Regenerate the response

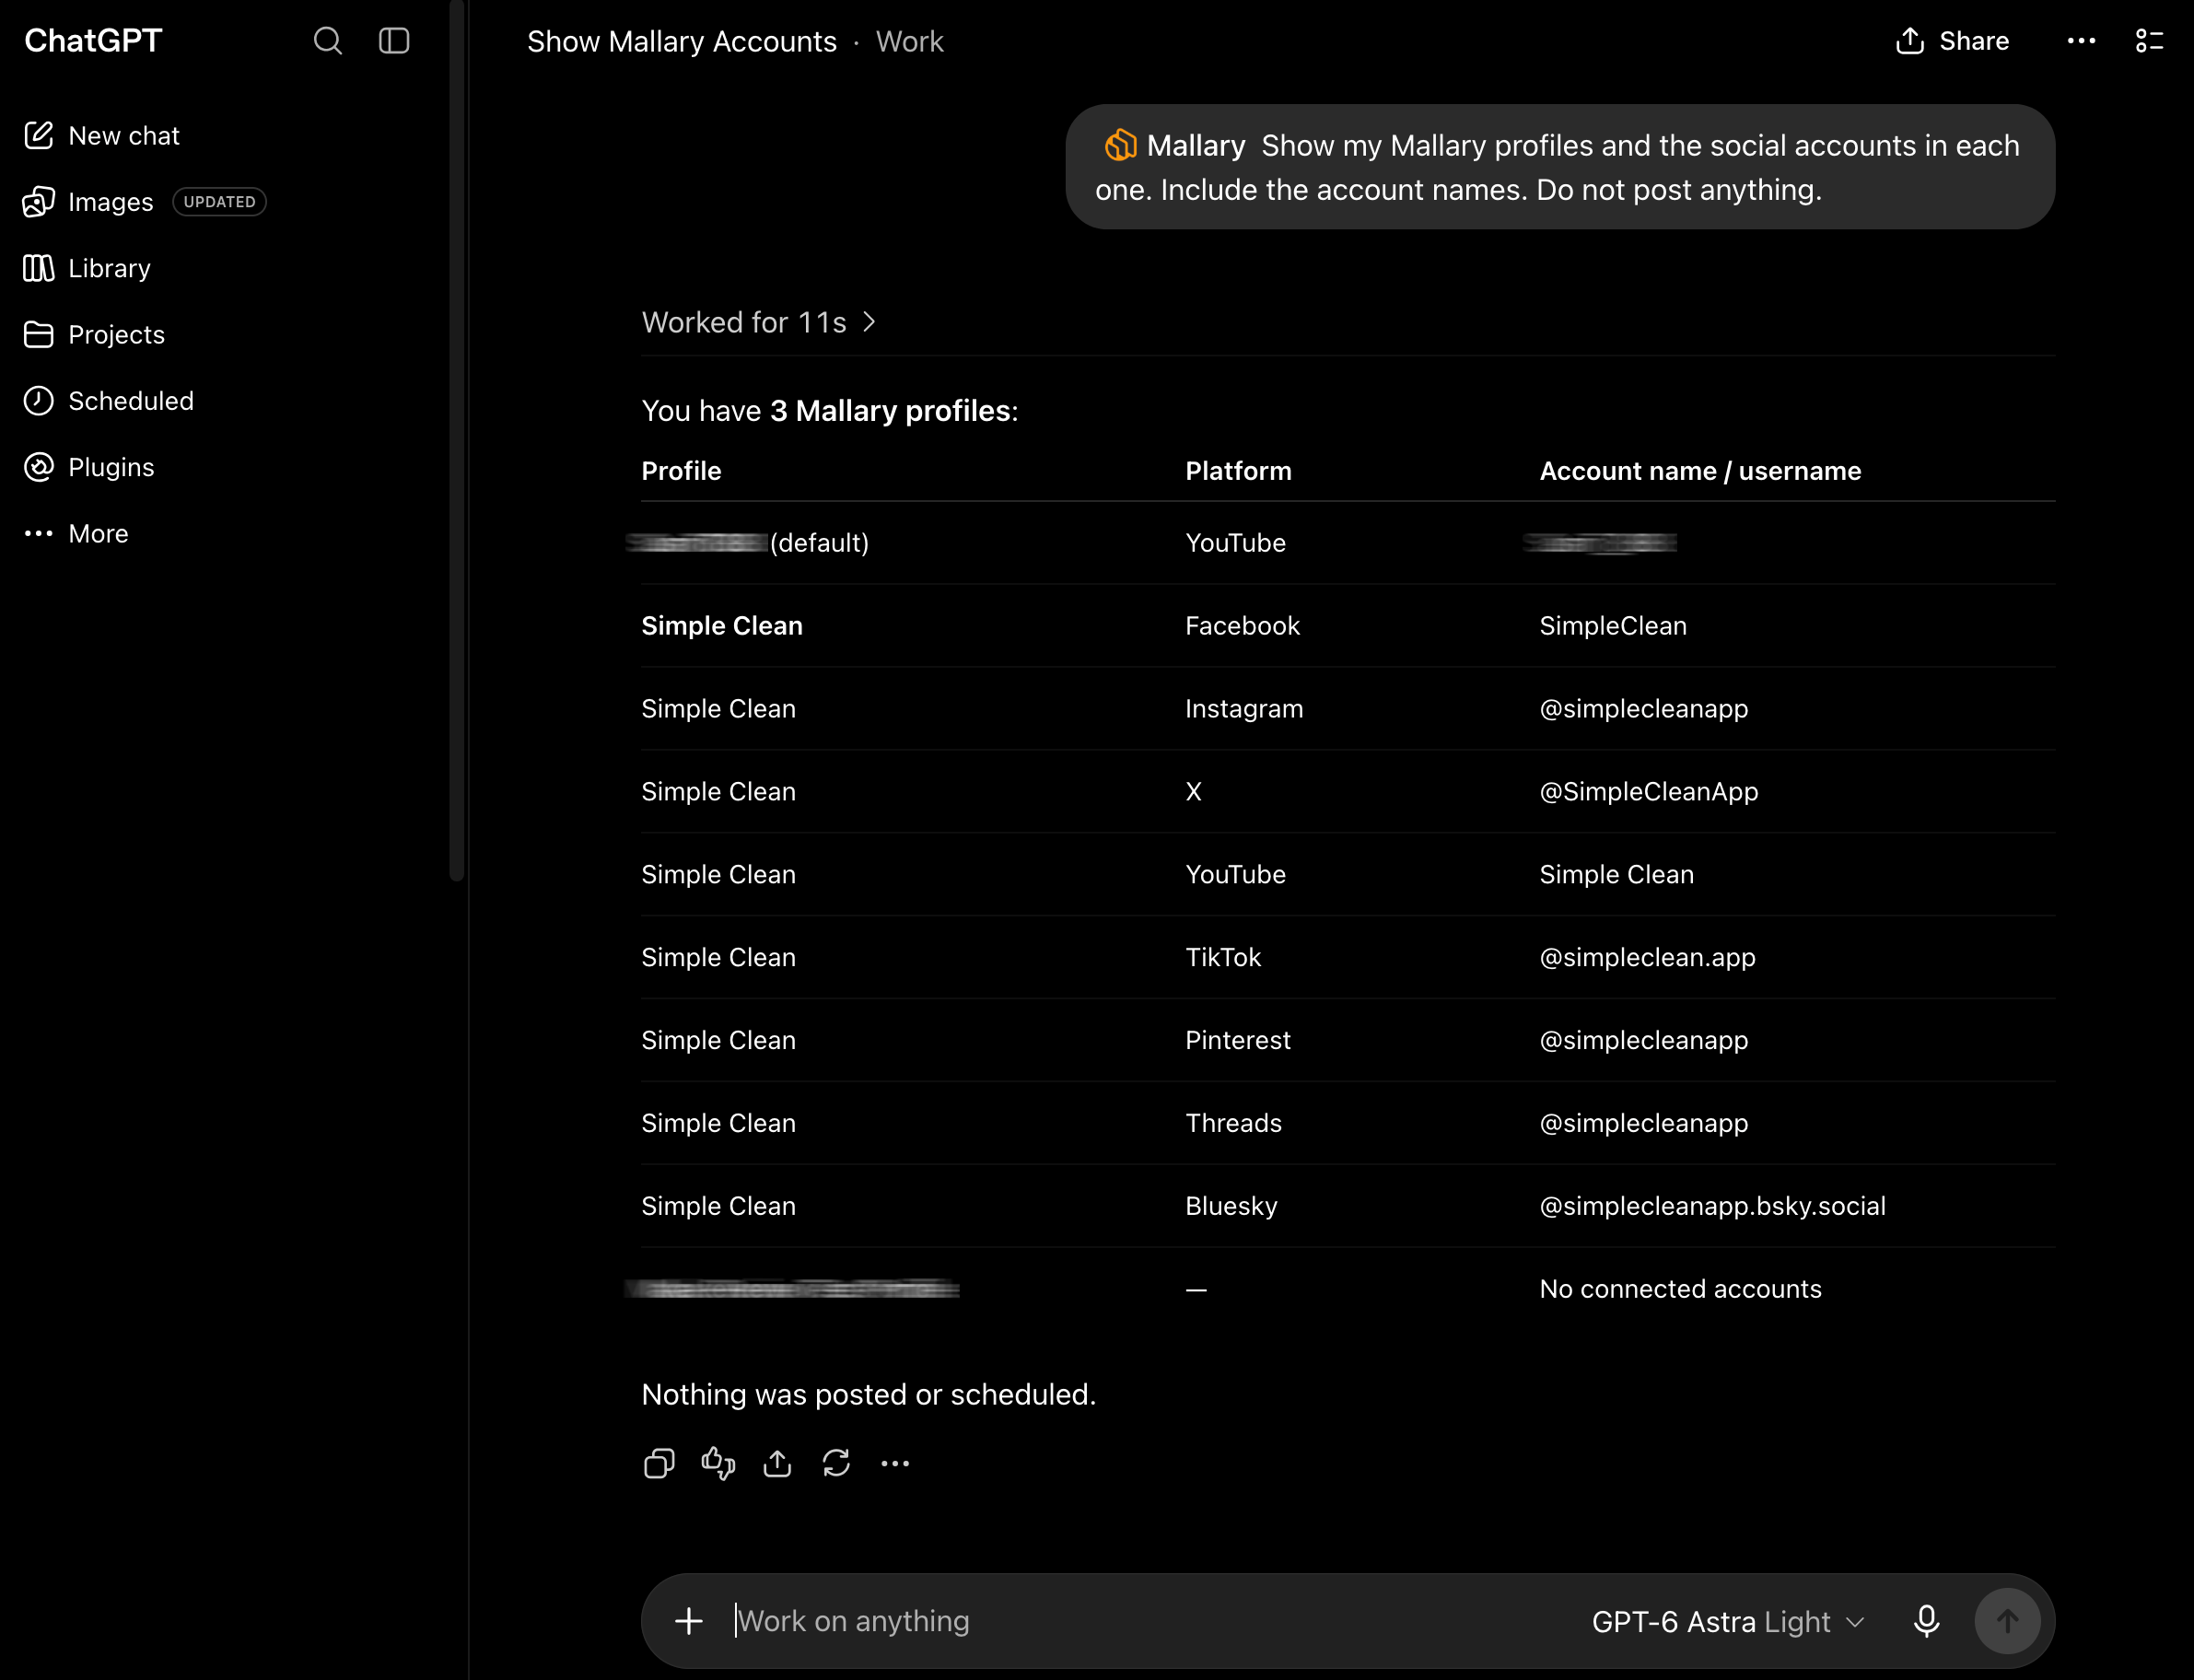pos(836,1463)
